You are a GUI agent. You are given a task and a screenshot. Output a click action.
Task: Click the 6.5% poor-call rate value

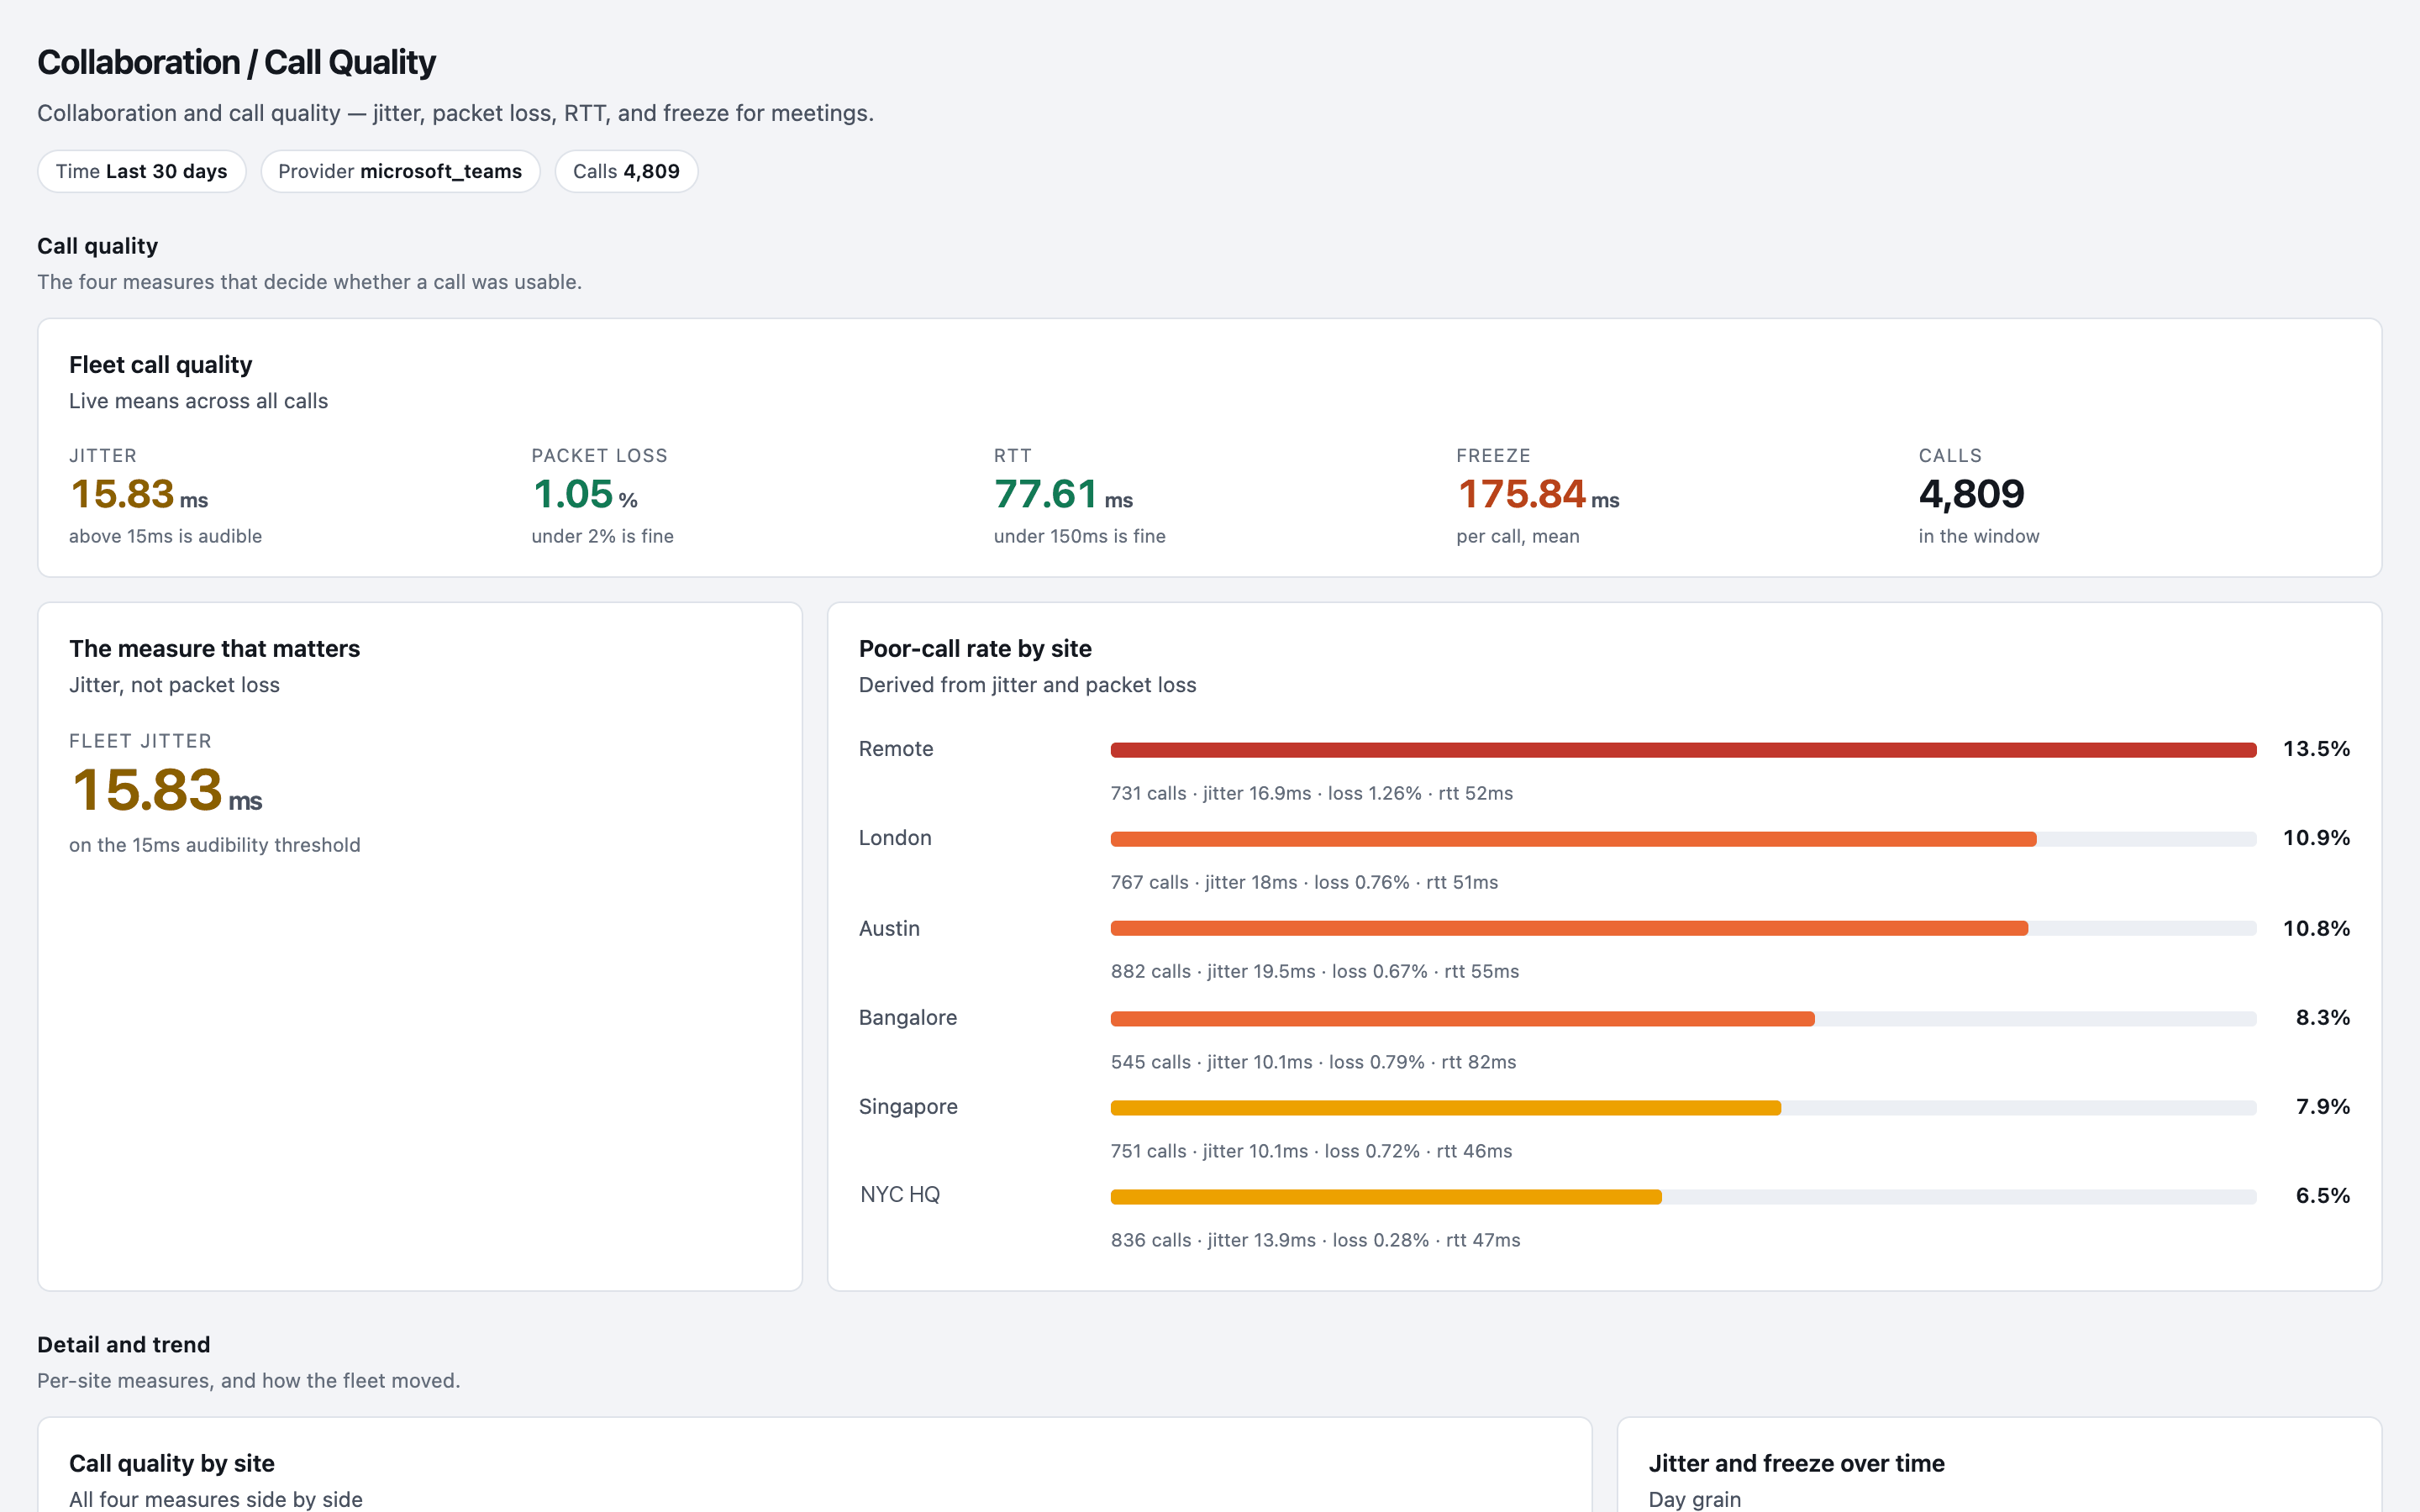point(2322,1196)
